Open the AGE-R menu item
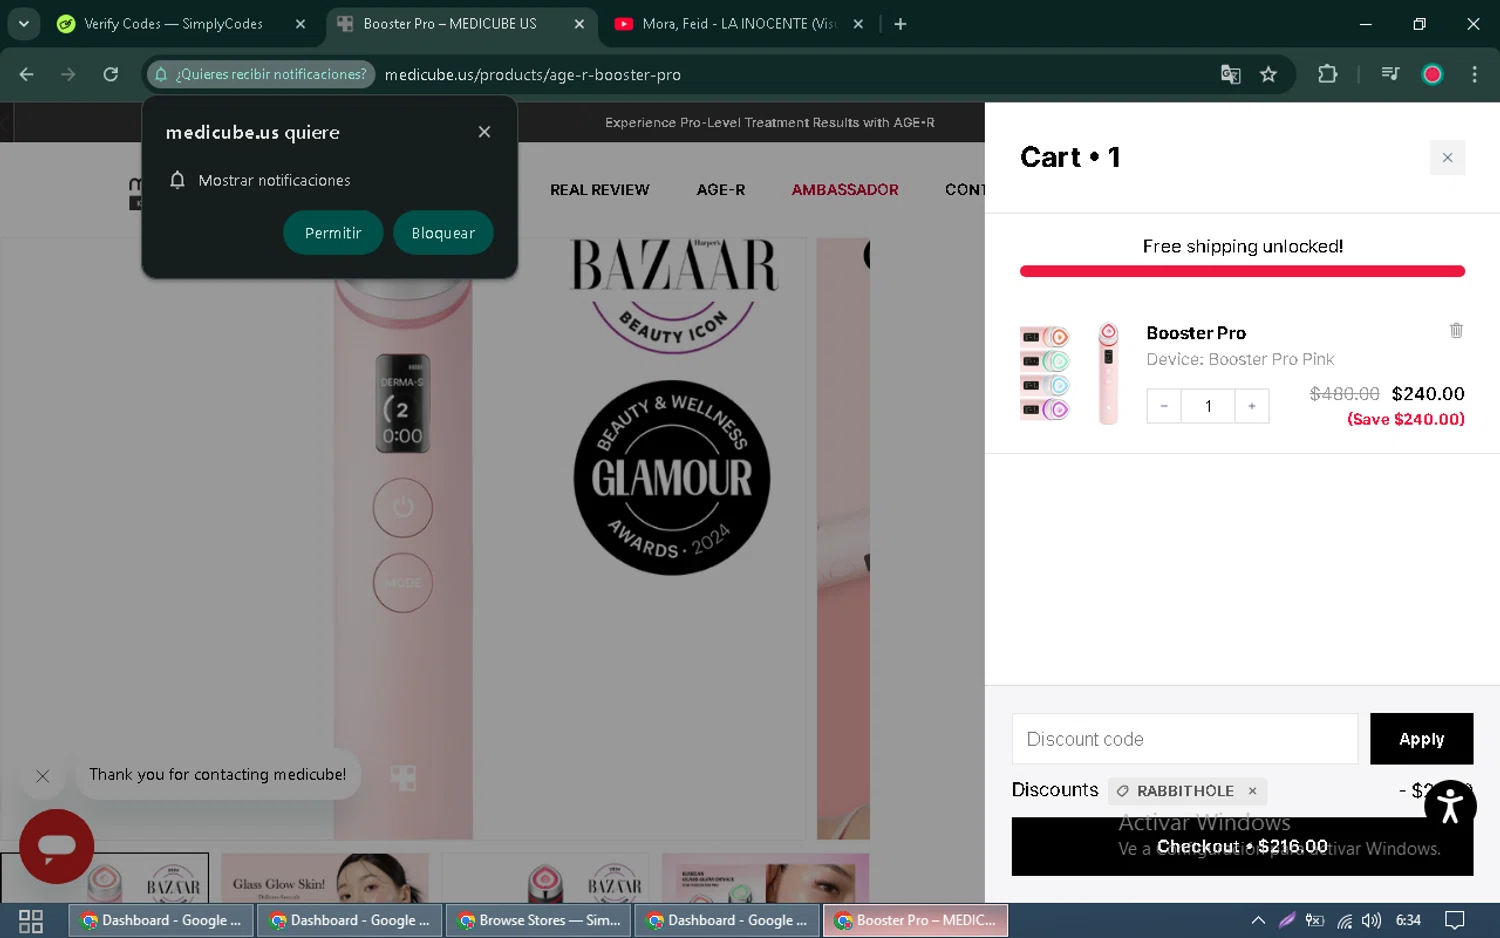 [721, 190]
